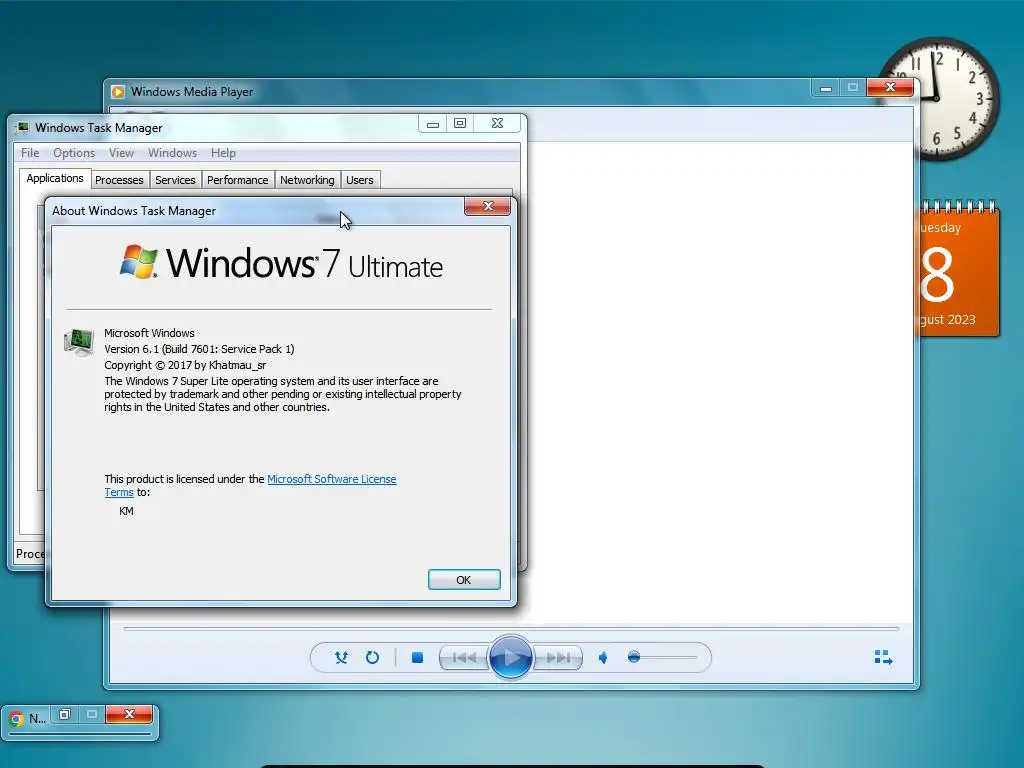Adjust the Media Player volume slider
The height and width of the screenshot is (768, 1024).
(662, 657)
